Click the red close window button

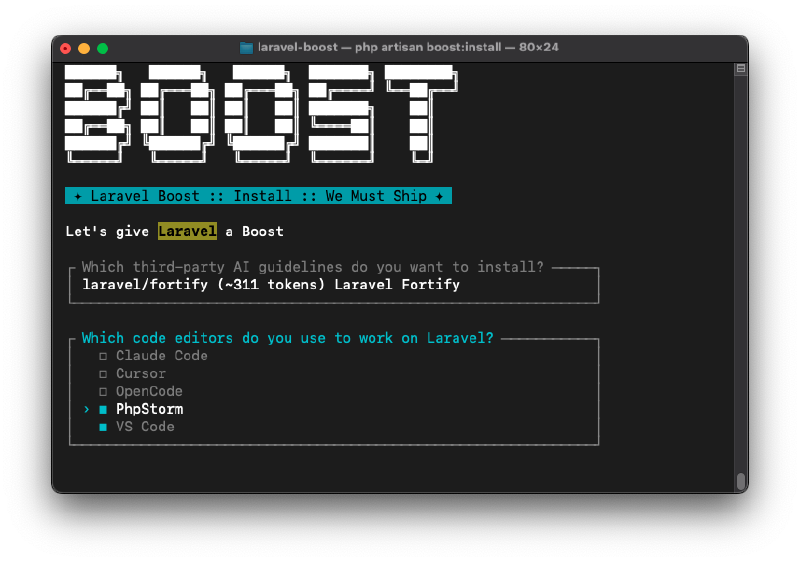66,48
